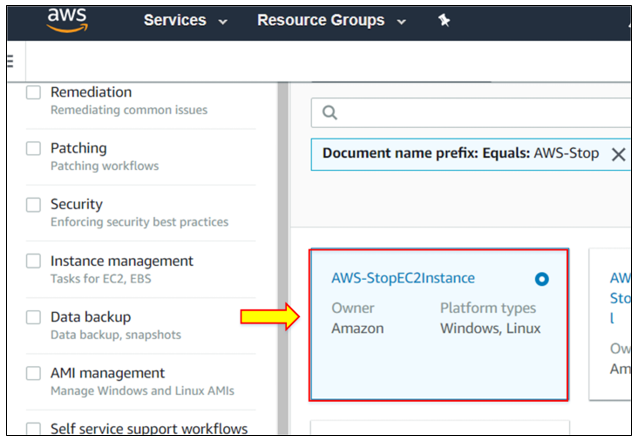The height and width of the screenshot is (442, 637).
Task: Click the pushpin shortcuts icon
Action: (444, 20)
